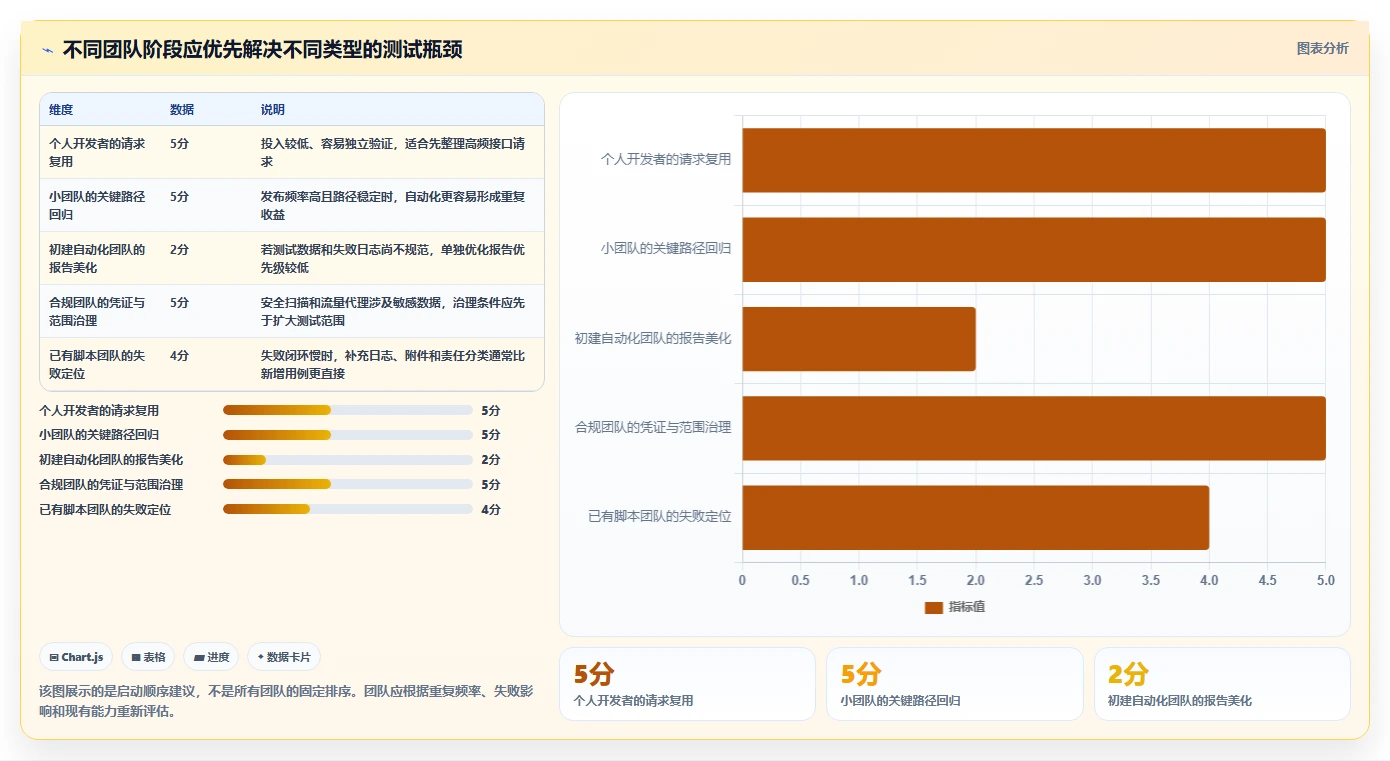Click the footnote starting 该图展示的是启动顺序建议
The width and height of the screenshot is (1390, 761).
click(287, 701)
